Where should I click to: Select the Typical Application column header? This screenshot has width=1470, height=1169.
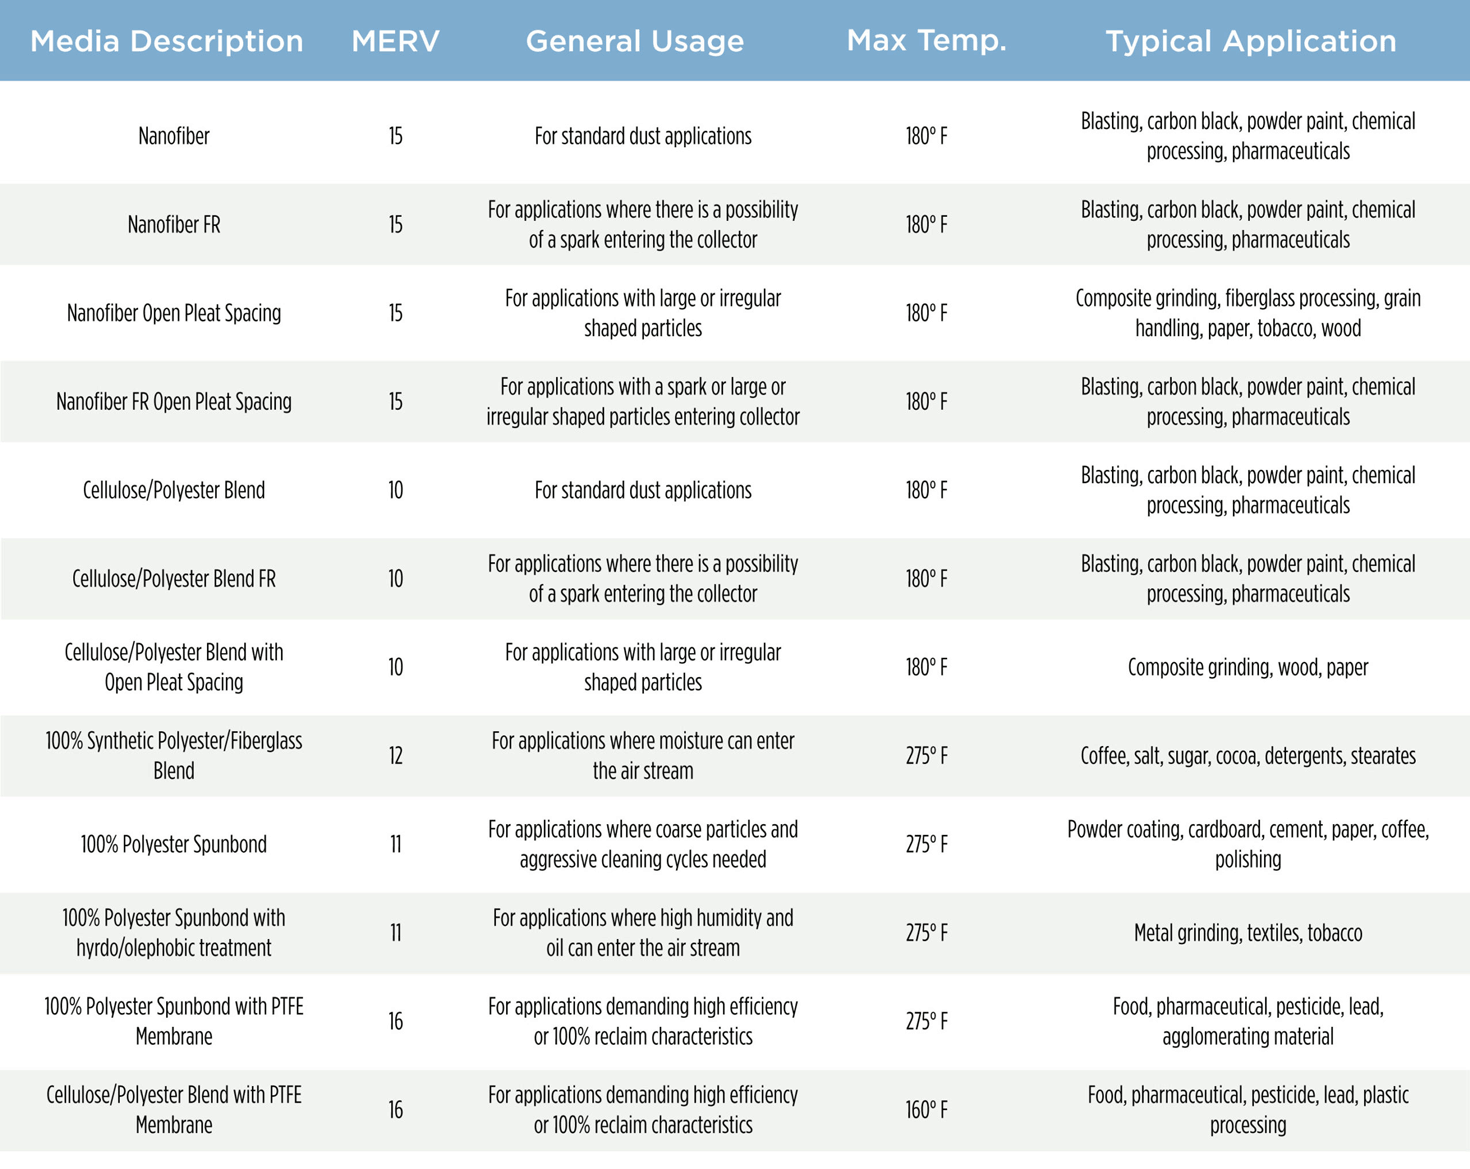coord(1251,41)
